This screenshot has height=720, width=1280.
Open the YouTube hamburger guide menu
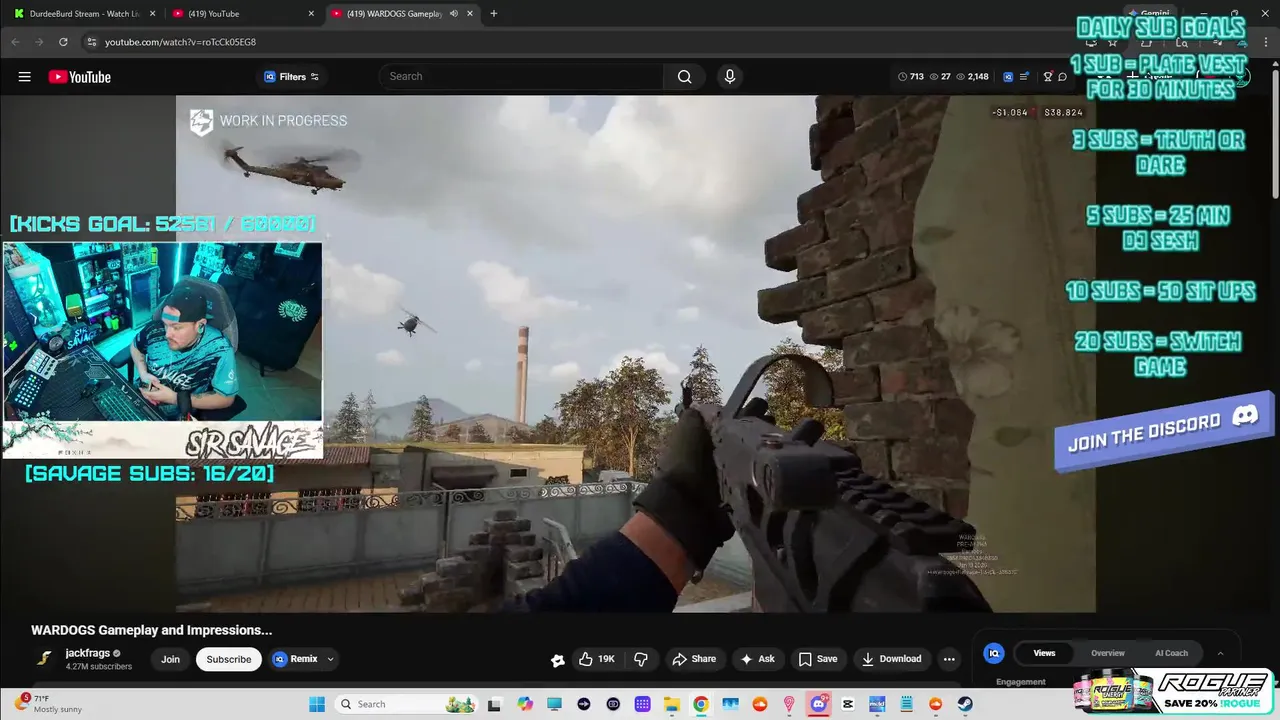pos(24,77)
